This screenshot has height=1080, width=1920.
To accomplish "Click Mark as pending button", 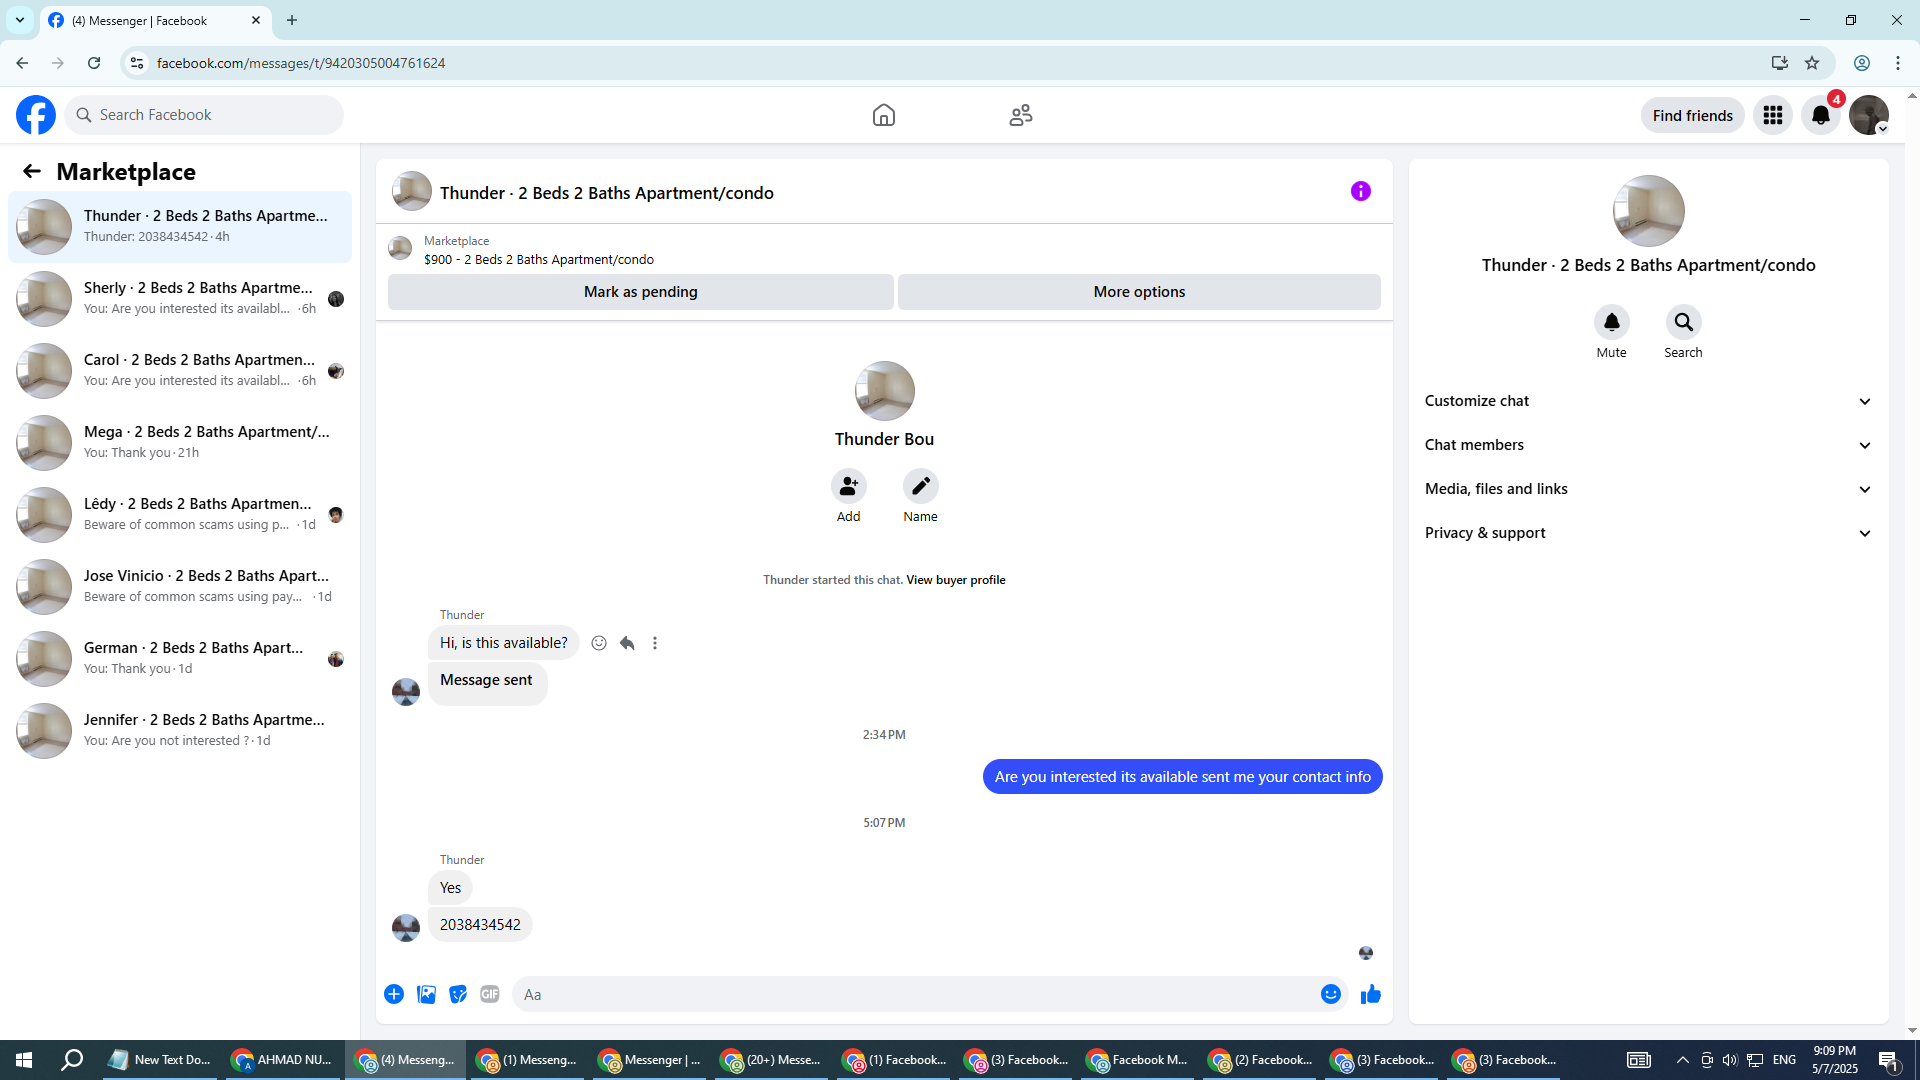I will click(640, 292).
